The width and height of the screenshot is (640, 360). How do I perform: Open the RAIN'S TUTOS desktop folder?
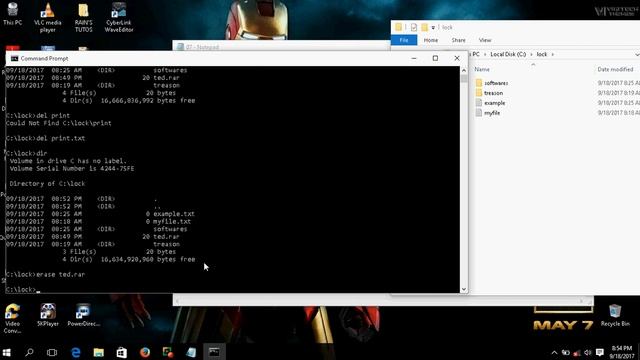coord(83,17)
